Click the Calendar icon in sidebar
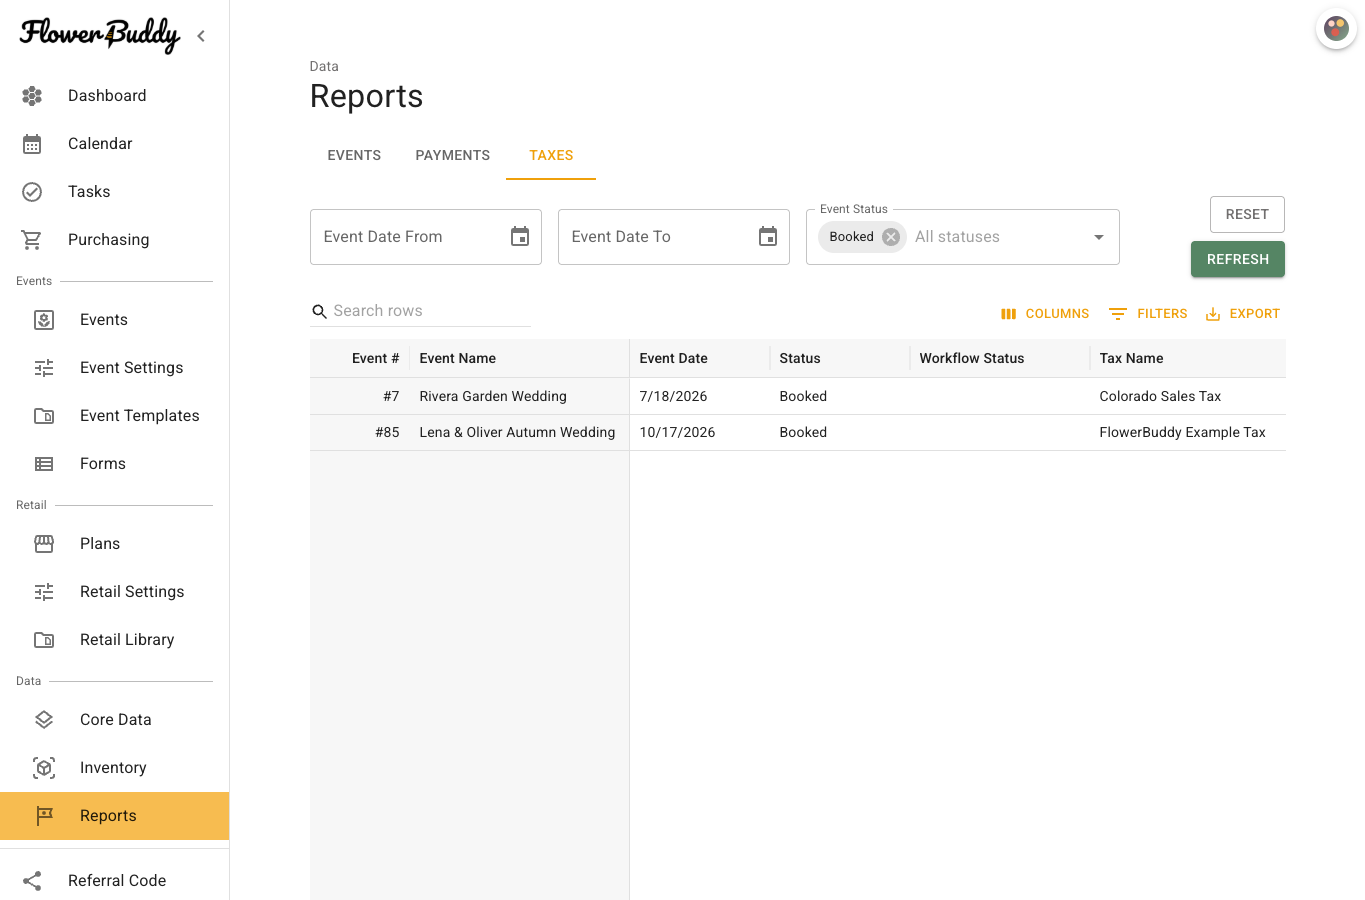Screen dimensions: 1365x900 click(x=32, y=144)
